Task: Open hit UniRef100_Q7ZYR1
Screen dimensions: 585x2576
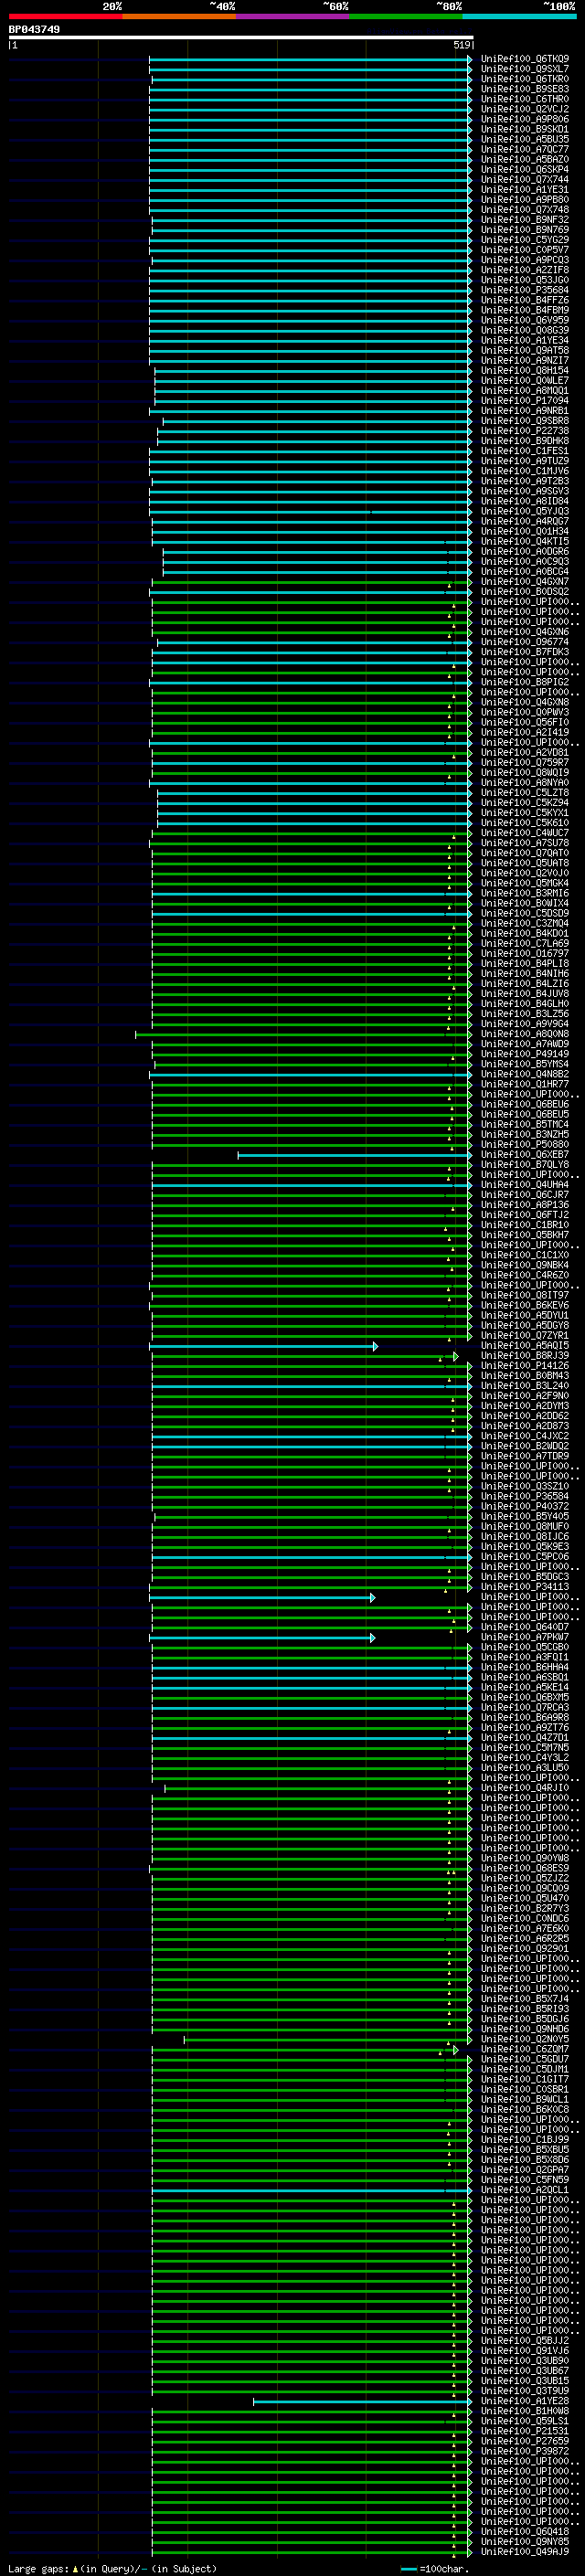Action: pos(525,1336)
